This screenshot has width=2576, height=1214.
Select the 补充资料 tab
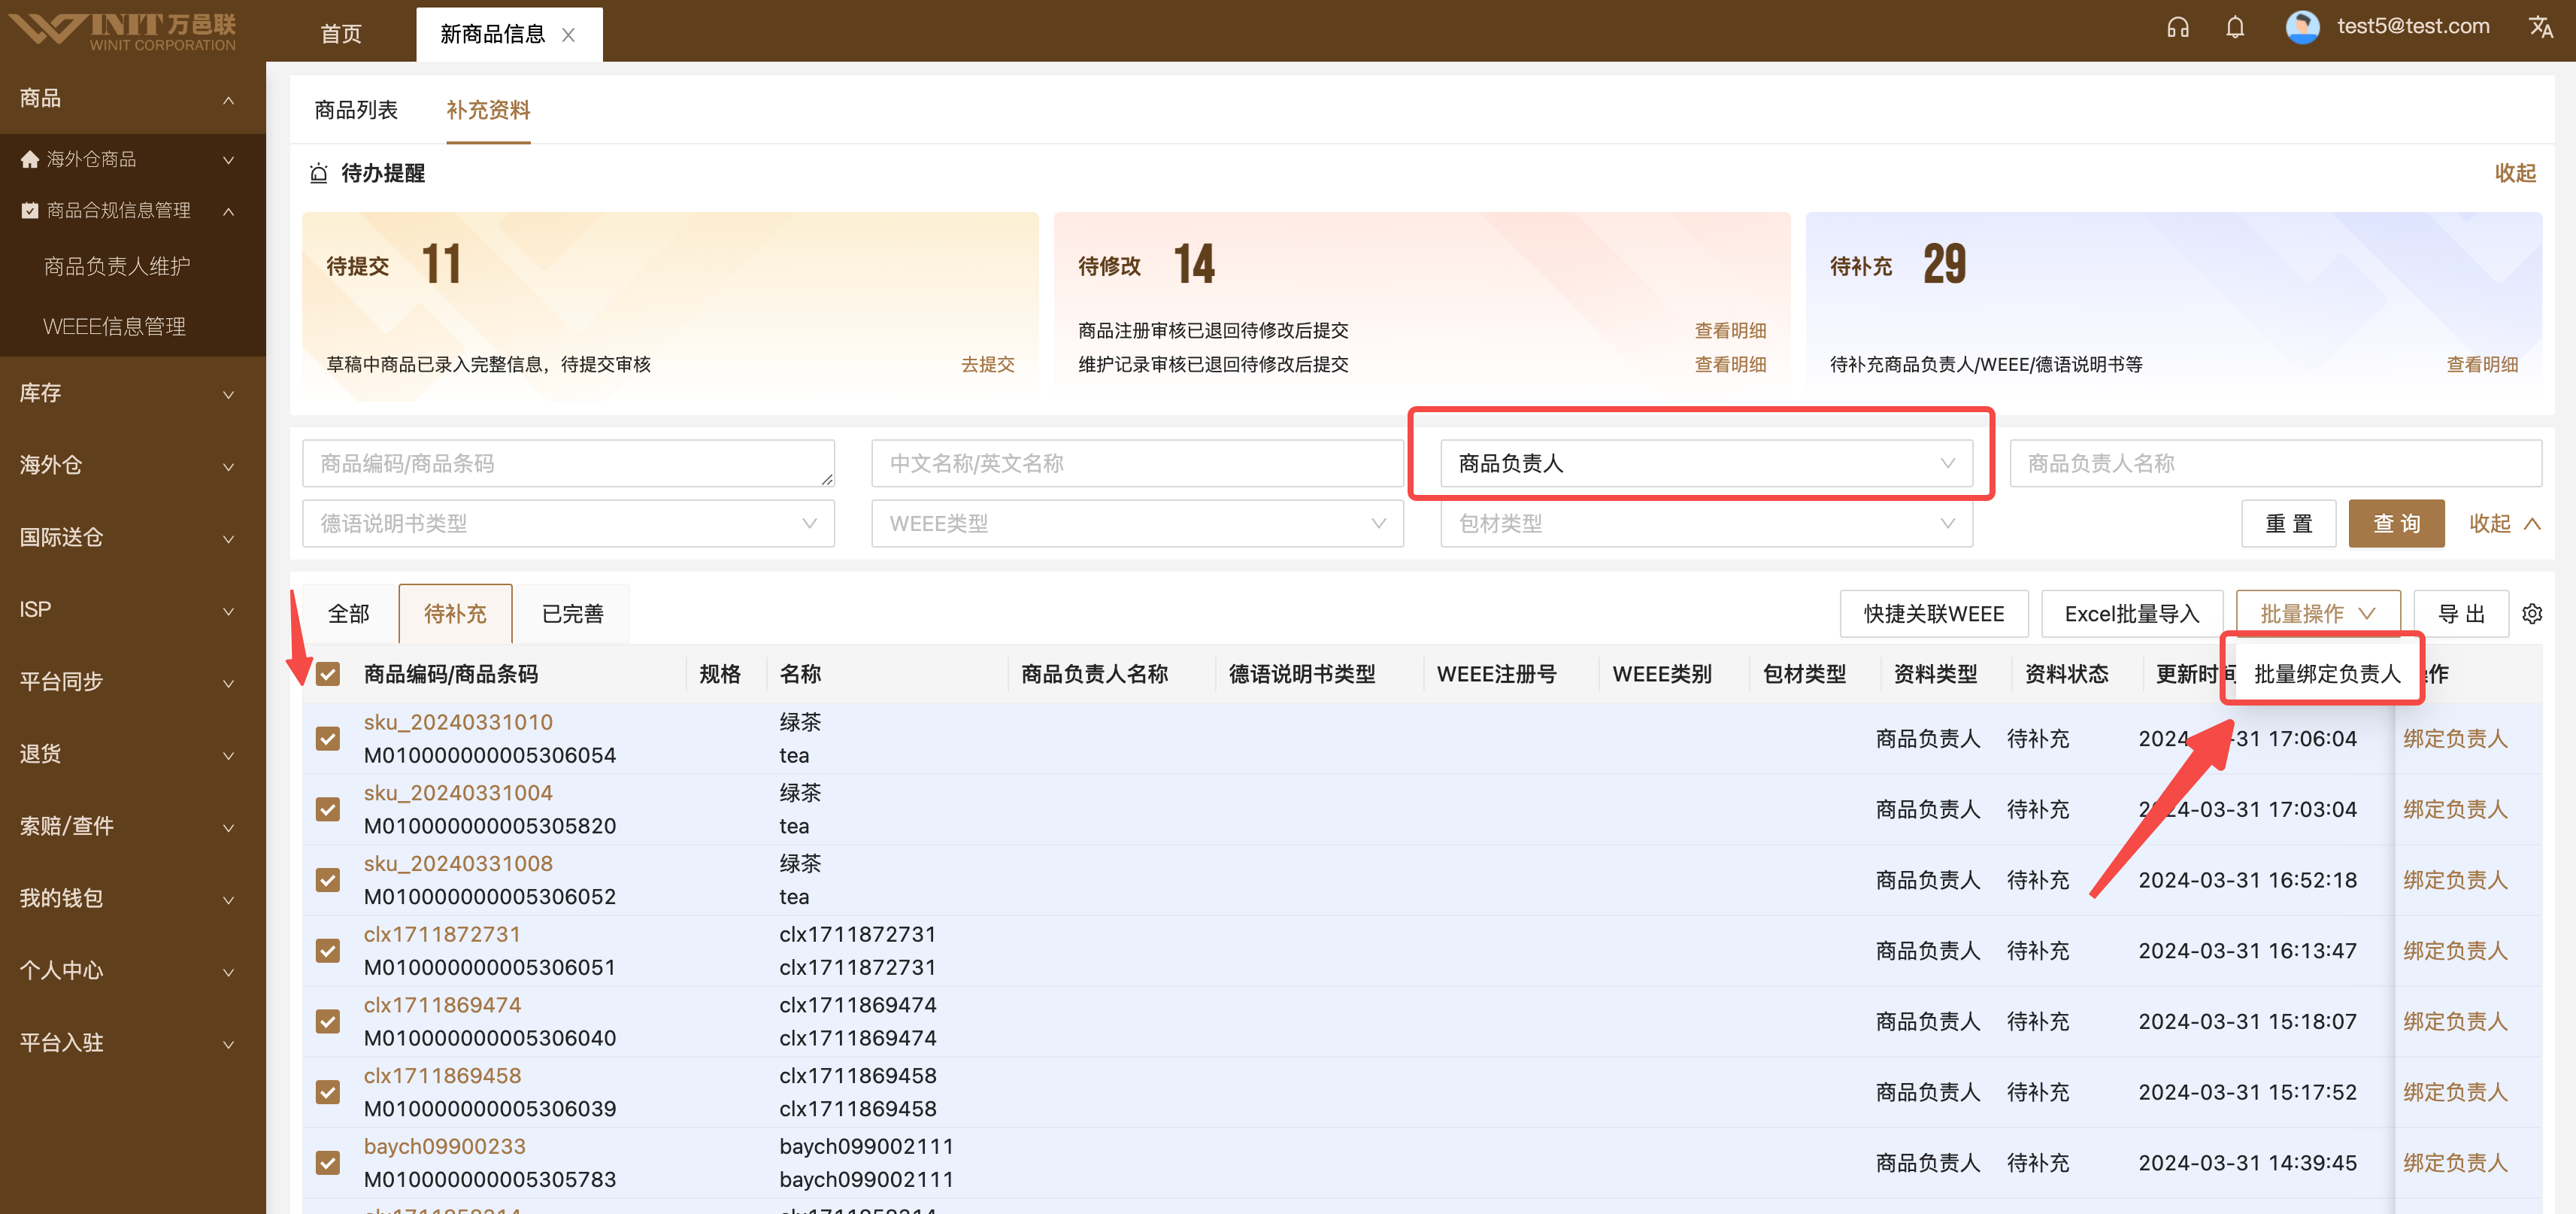click(x=488, y=110)
